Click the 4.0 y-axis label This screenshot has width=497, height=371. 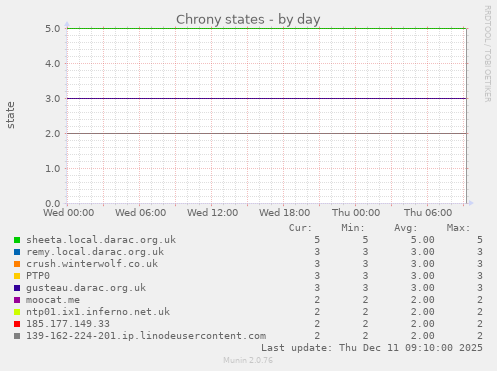[53, 64]
